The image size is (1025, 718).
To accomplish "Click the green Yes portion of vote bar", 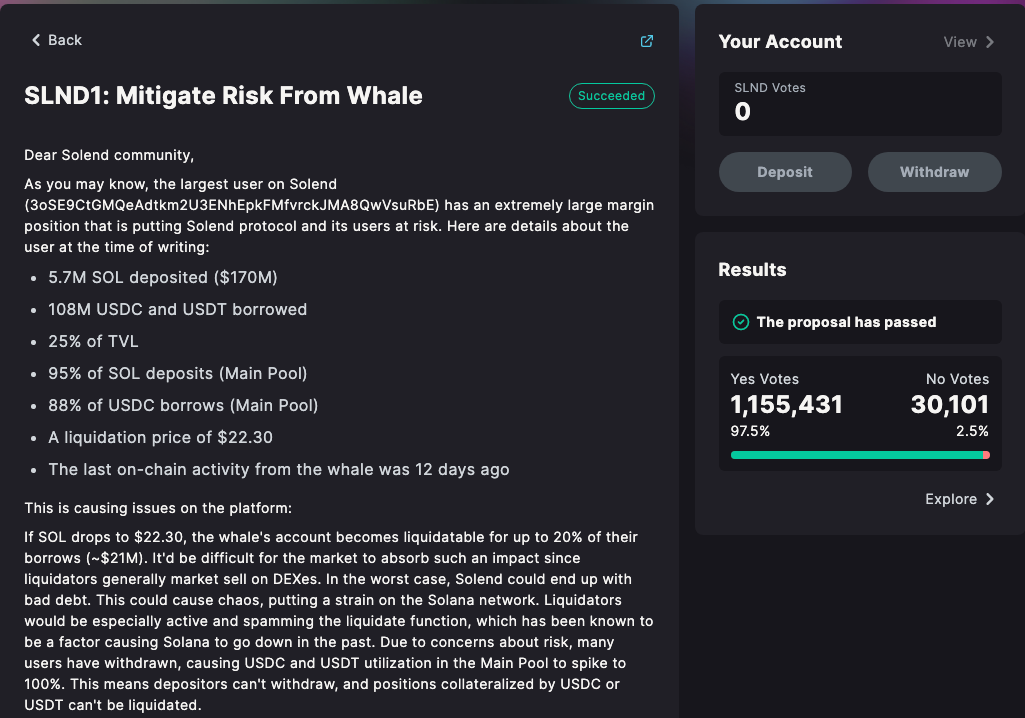I will coord(855,455).
